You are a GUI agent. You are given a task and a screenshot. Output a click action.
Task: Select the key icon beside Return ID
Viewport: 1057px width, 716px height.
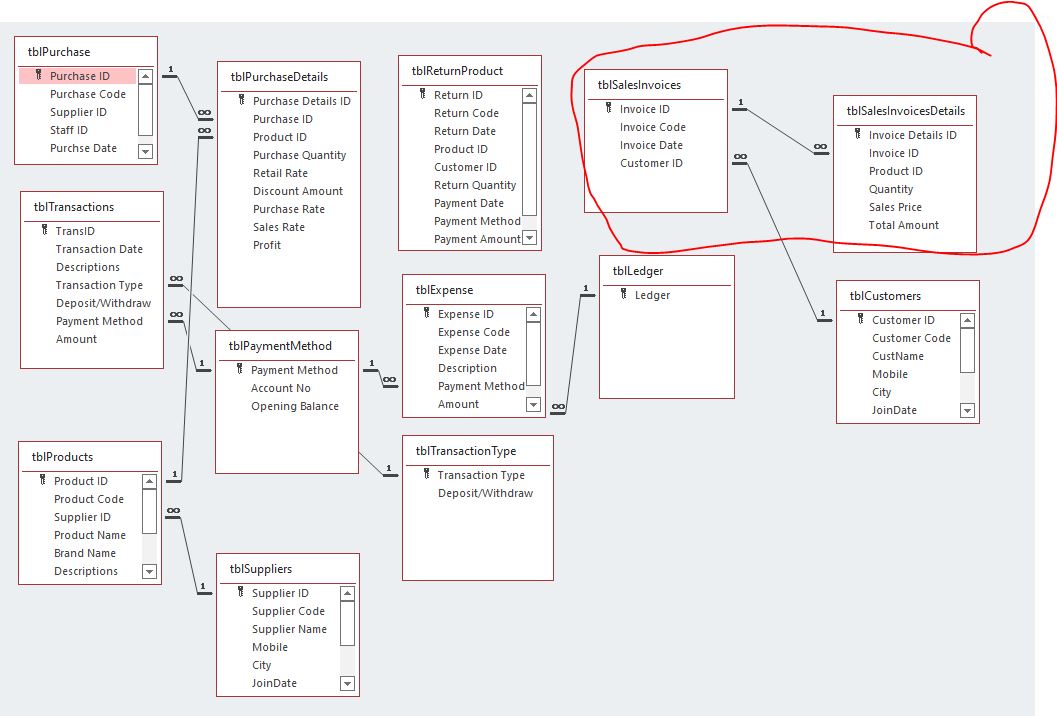pos(423,94)
